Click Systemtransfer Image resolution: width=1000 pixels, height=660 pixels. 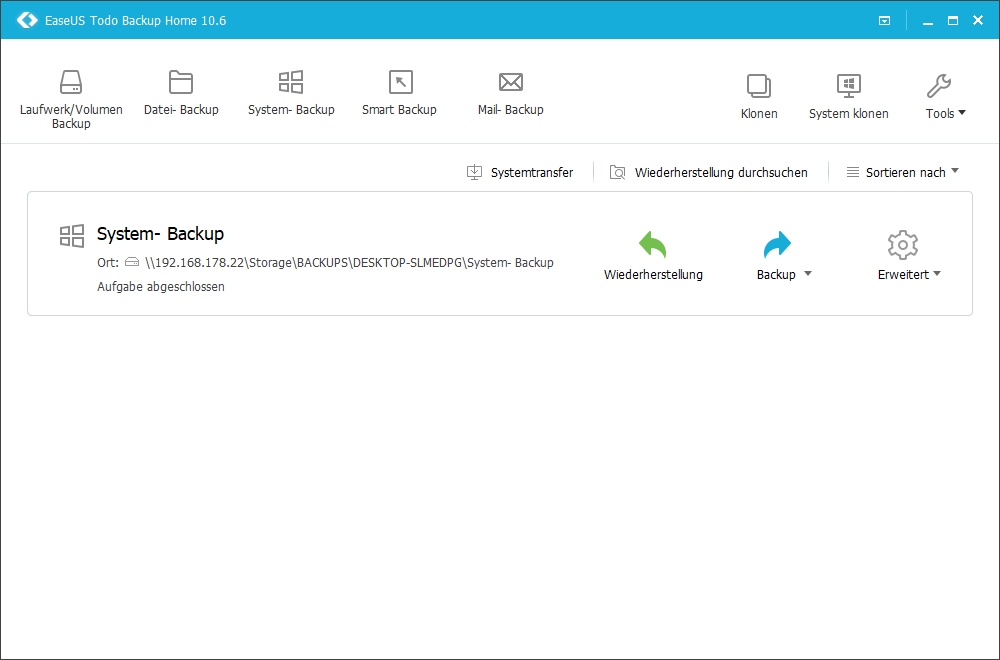[520, 172]
